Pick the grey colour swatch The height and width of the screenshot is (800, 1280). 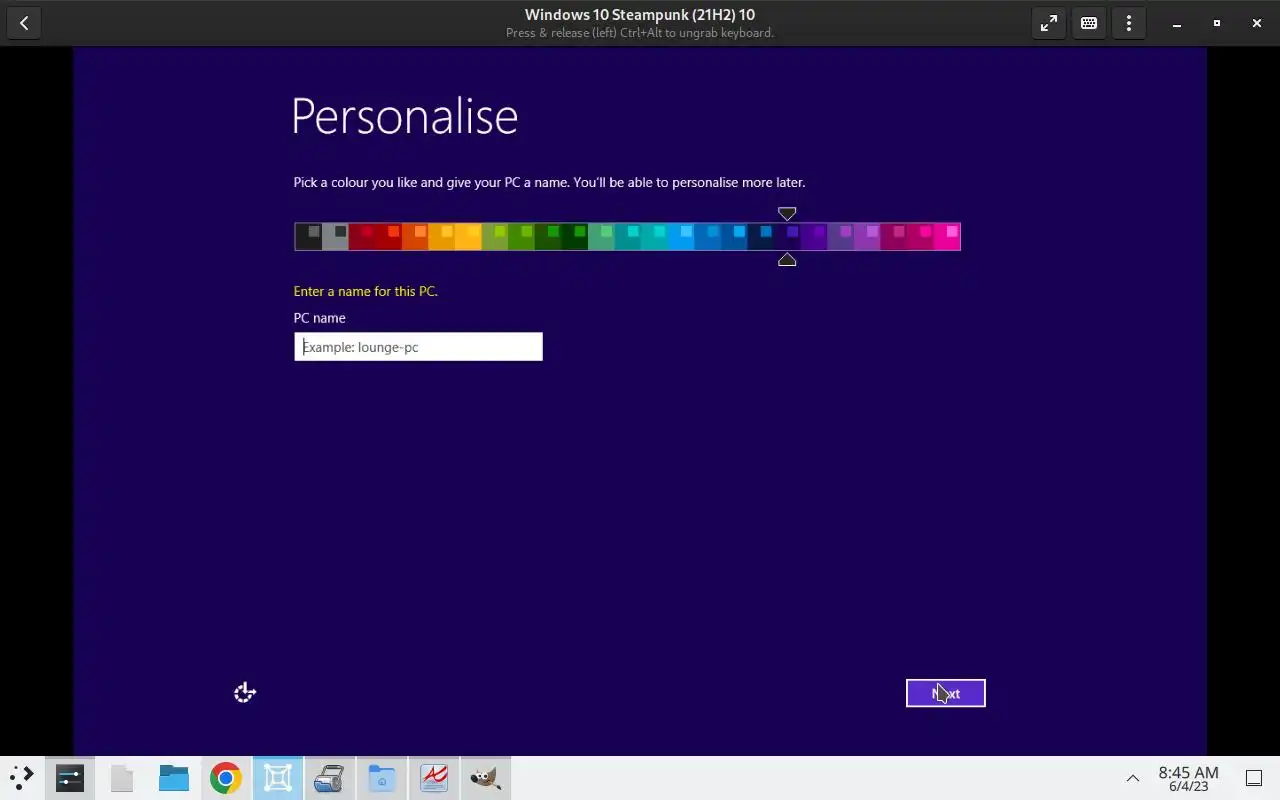pyautogui.click(x=335, y=237)
